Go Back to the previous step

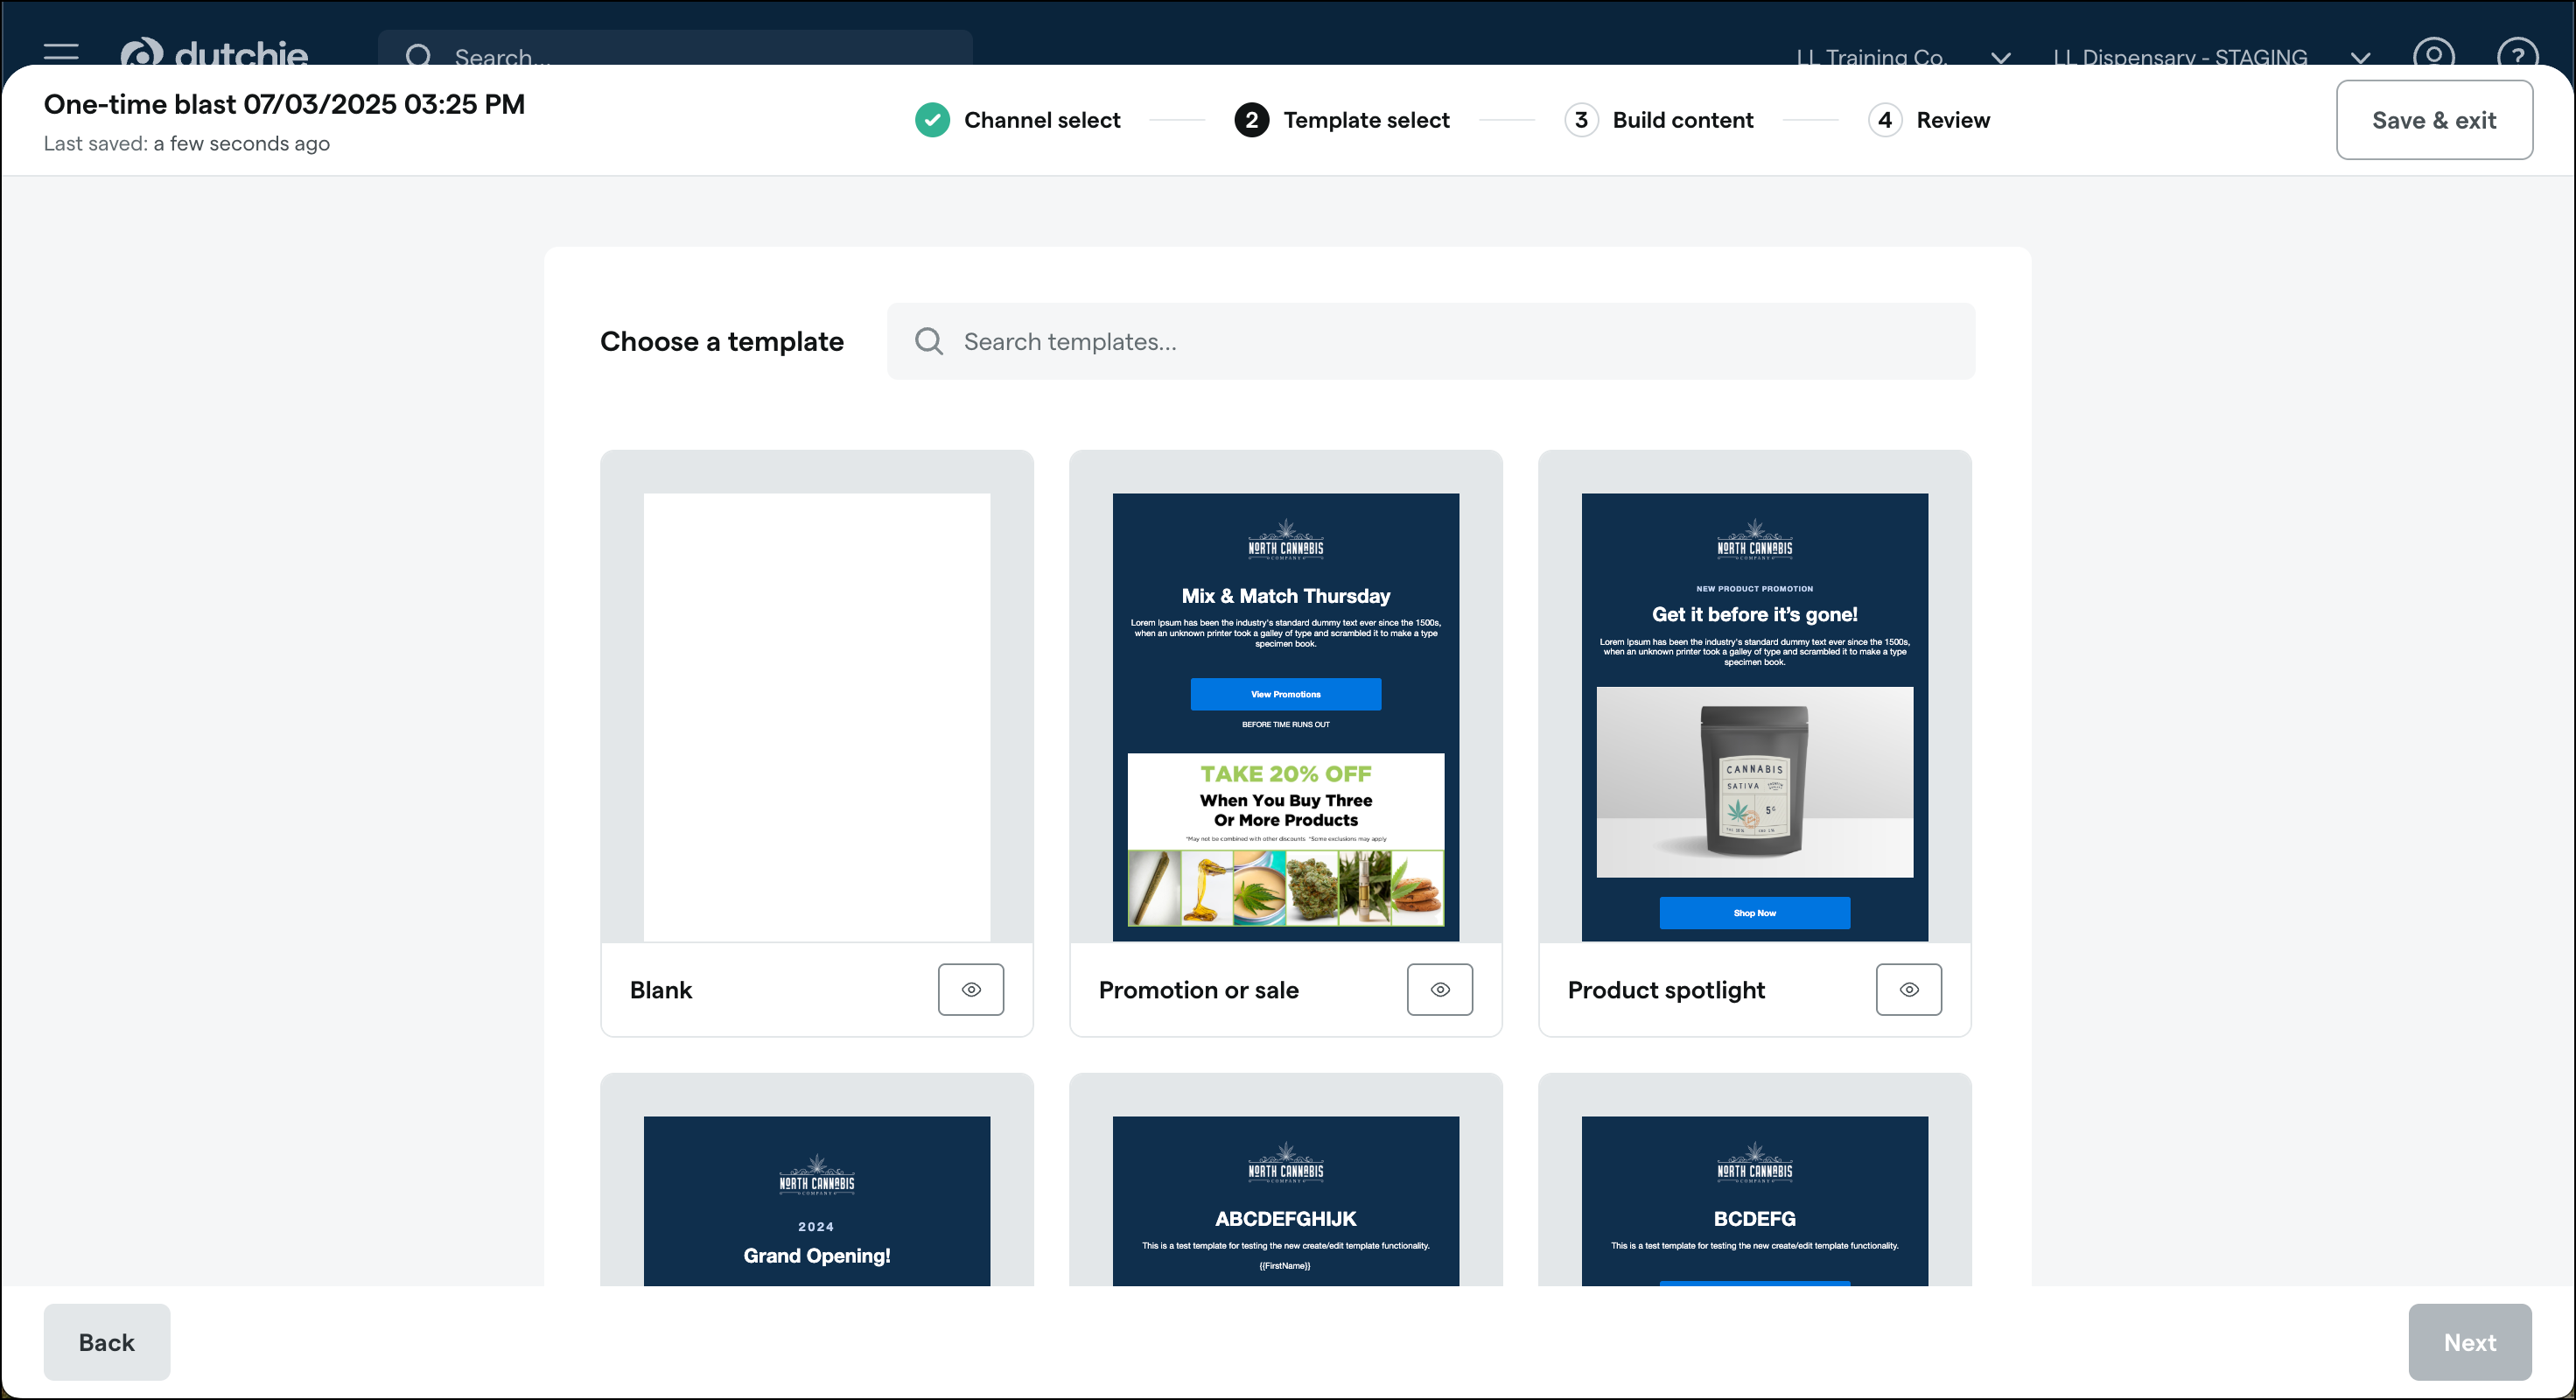pos(107,1342)
